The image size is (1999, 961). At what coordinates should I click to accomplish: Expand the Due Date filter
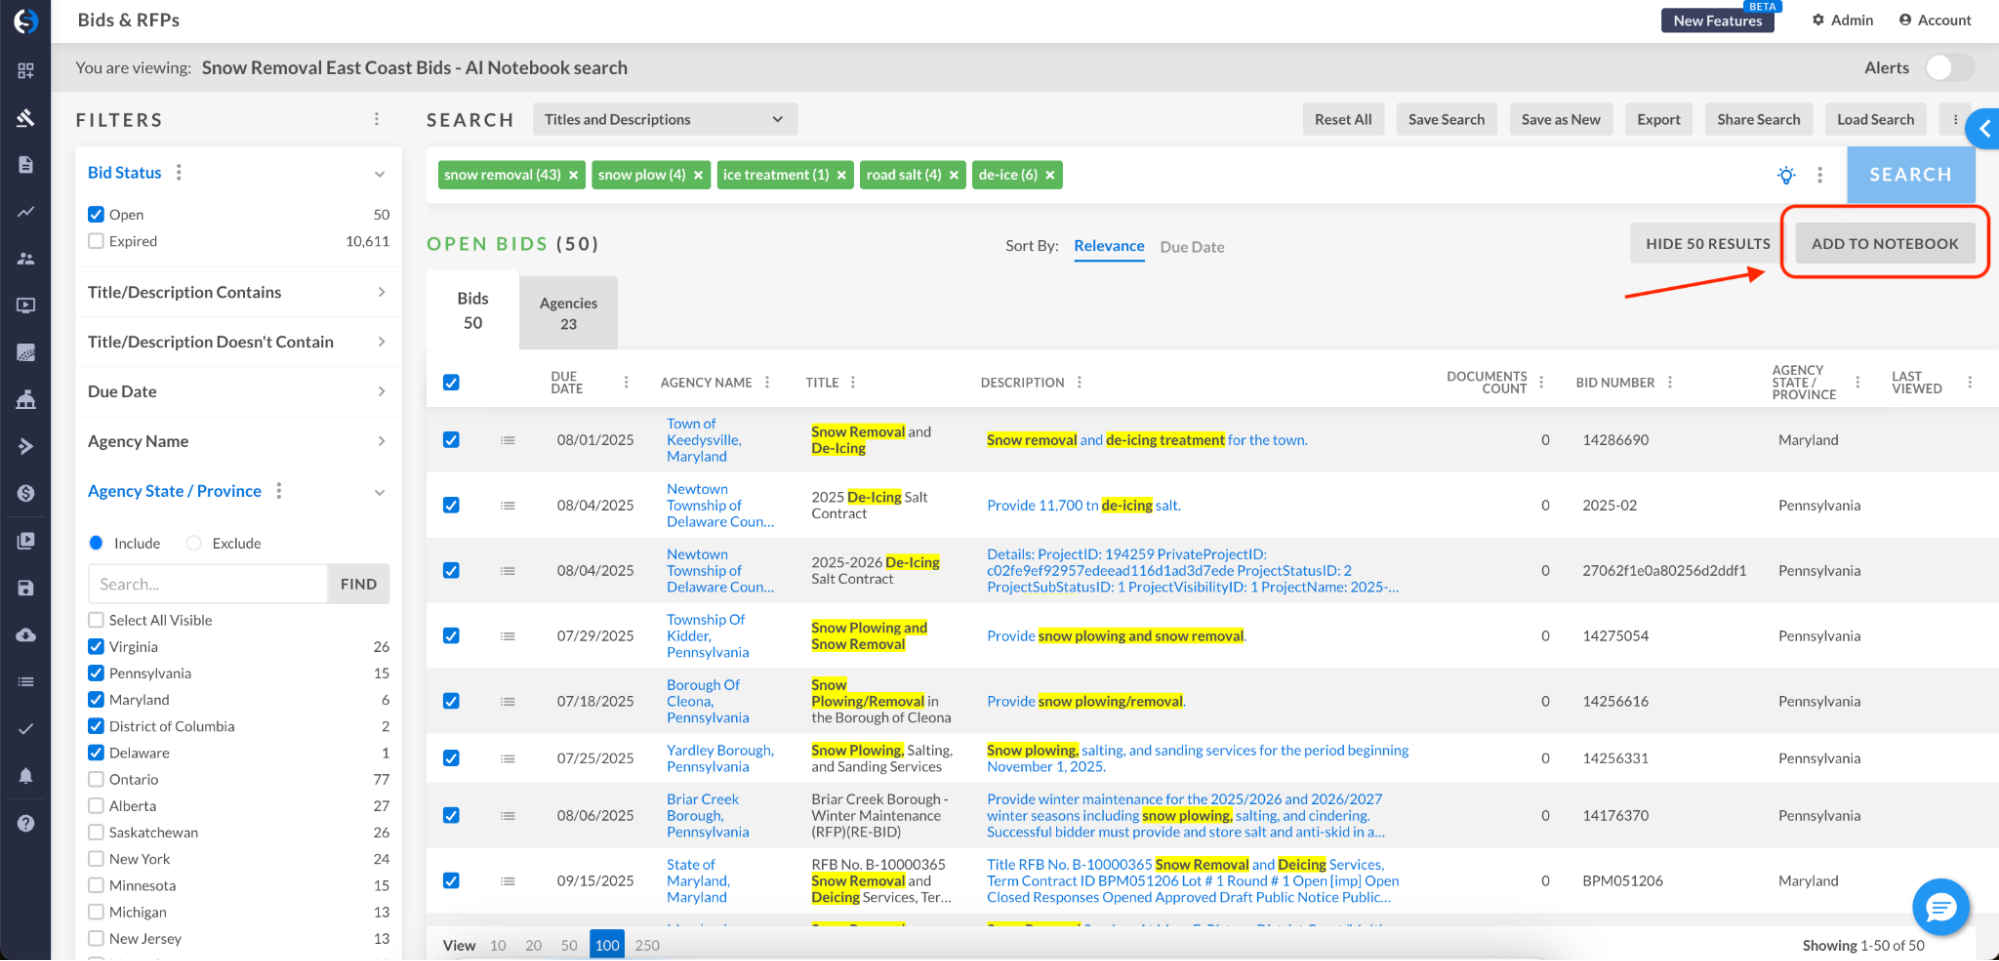coord(237,391)
